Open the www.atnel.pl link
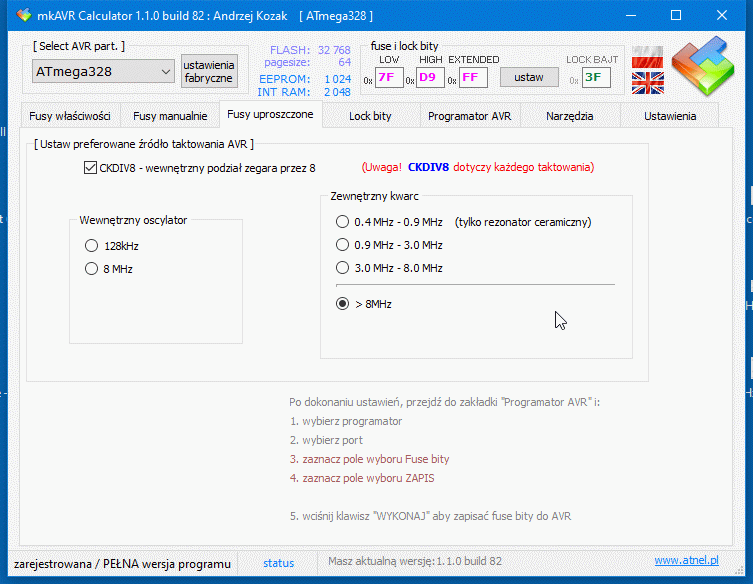The width and height of the screenshot is (753, 584). pos(686,562)
